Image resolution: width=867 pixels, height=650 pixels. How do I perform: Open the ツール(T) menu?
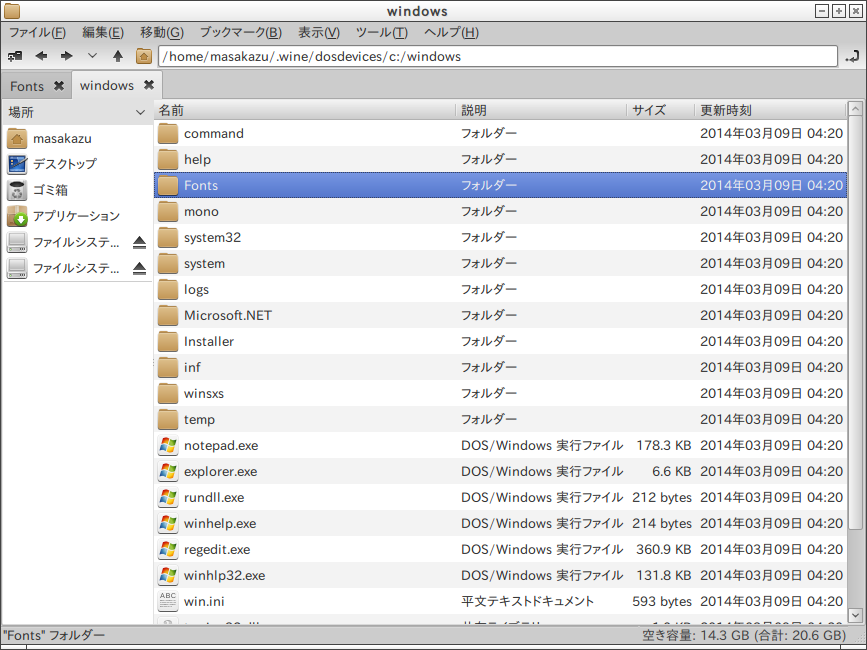[382, 33]
